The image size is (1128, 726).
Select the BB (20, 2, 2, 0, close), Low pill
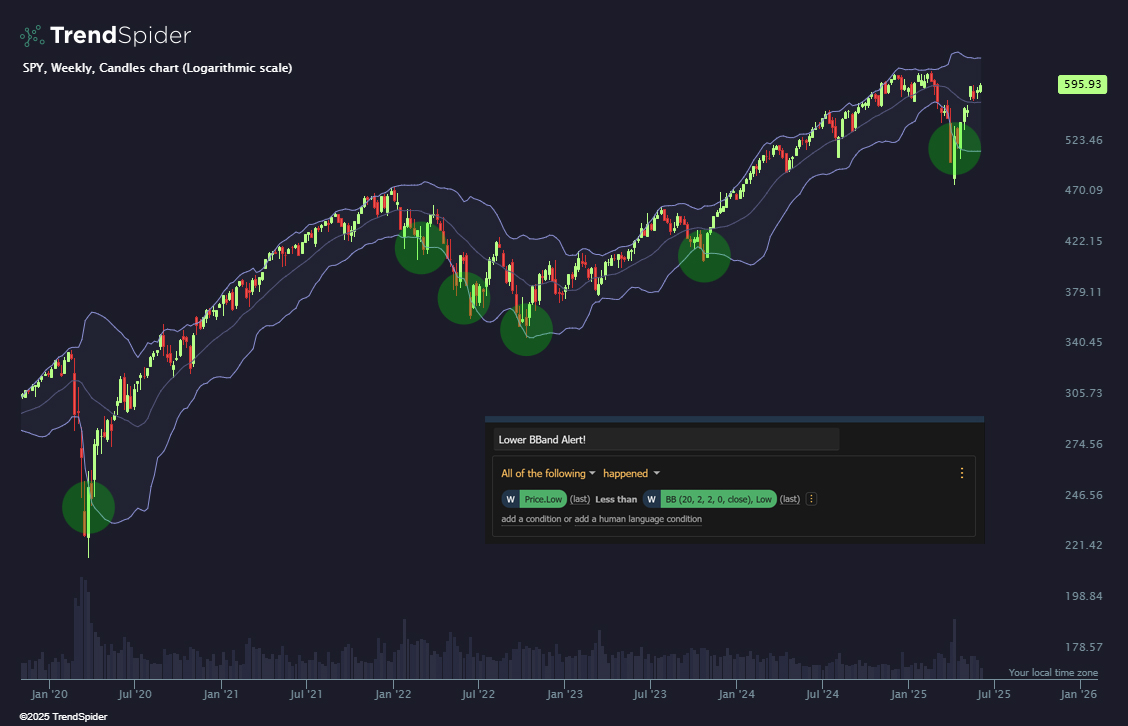click(x=719, y=499)
